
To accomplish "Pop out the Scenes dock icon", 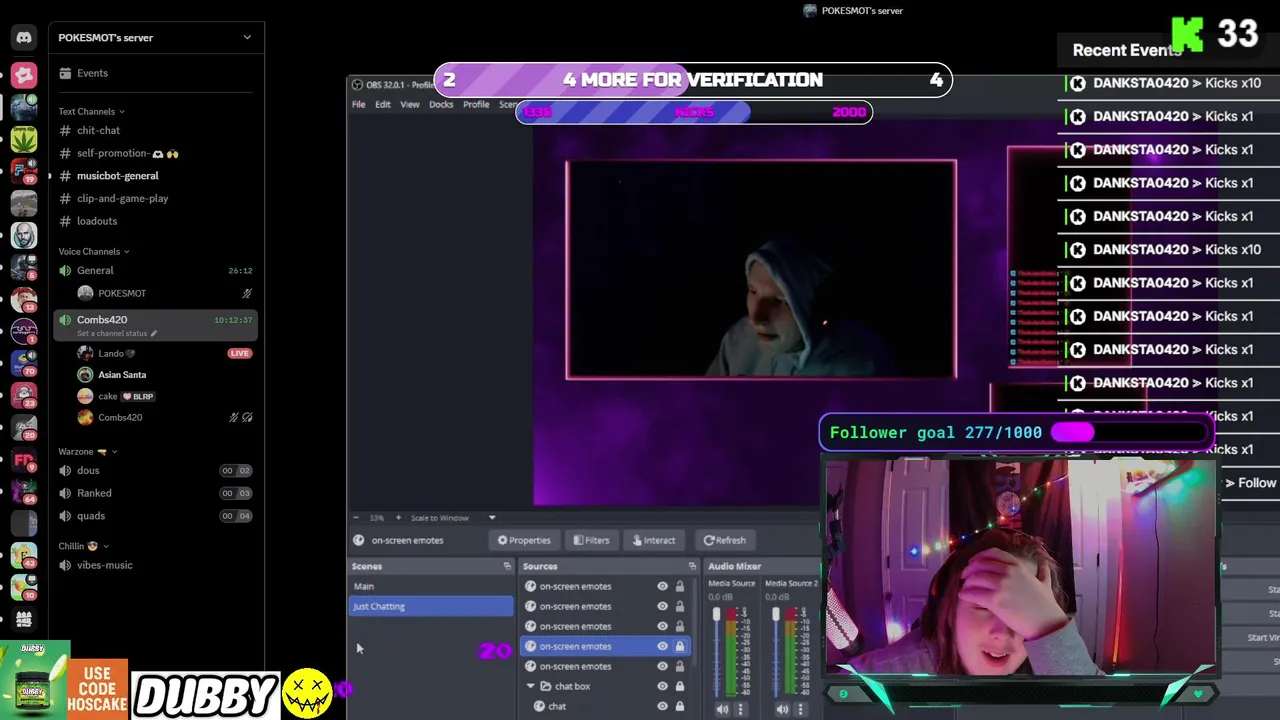I will 507,566.
